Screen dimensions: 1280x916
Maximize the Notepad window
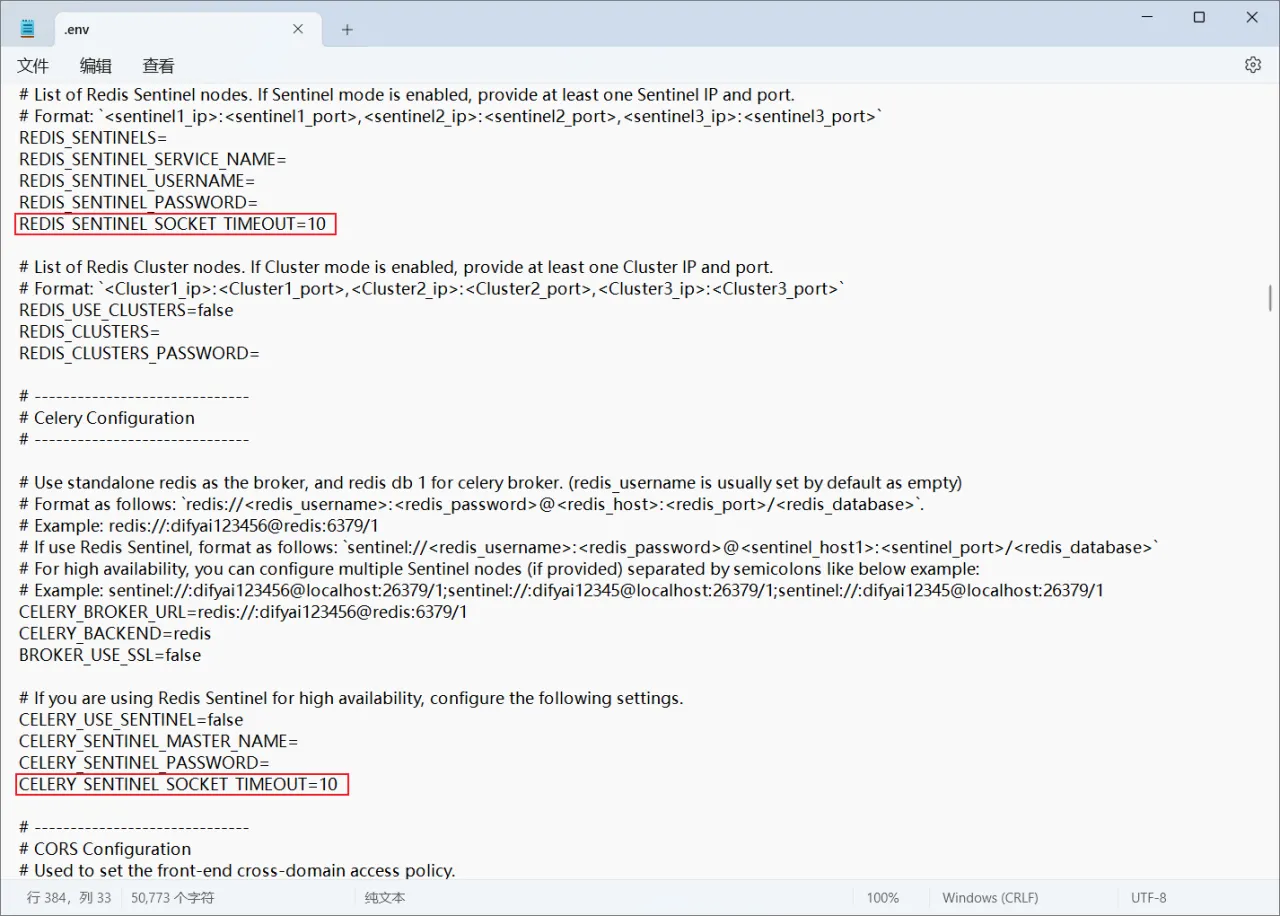pos(1199,17)
